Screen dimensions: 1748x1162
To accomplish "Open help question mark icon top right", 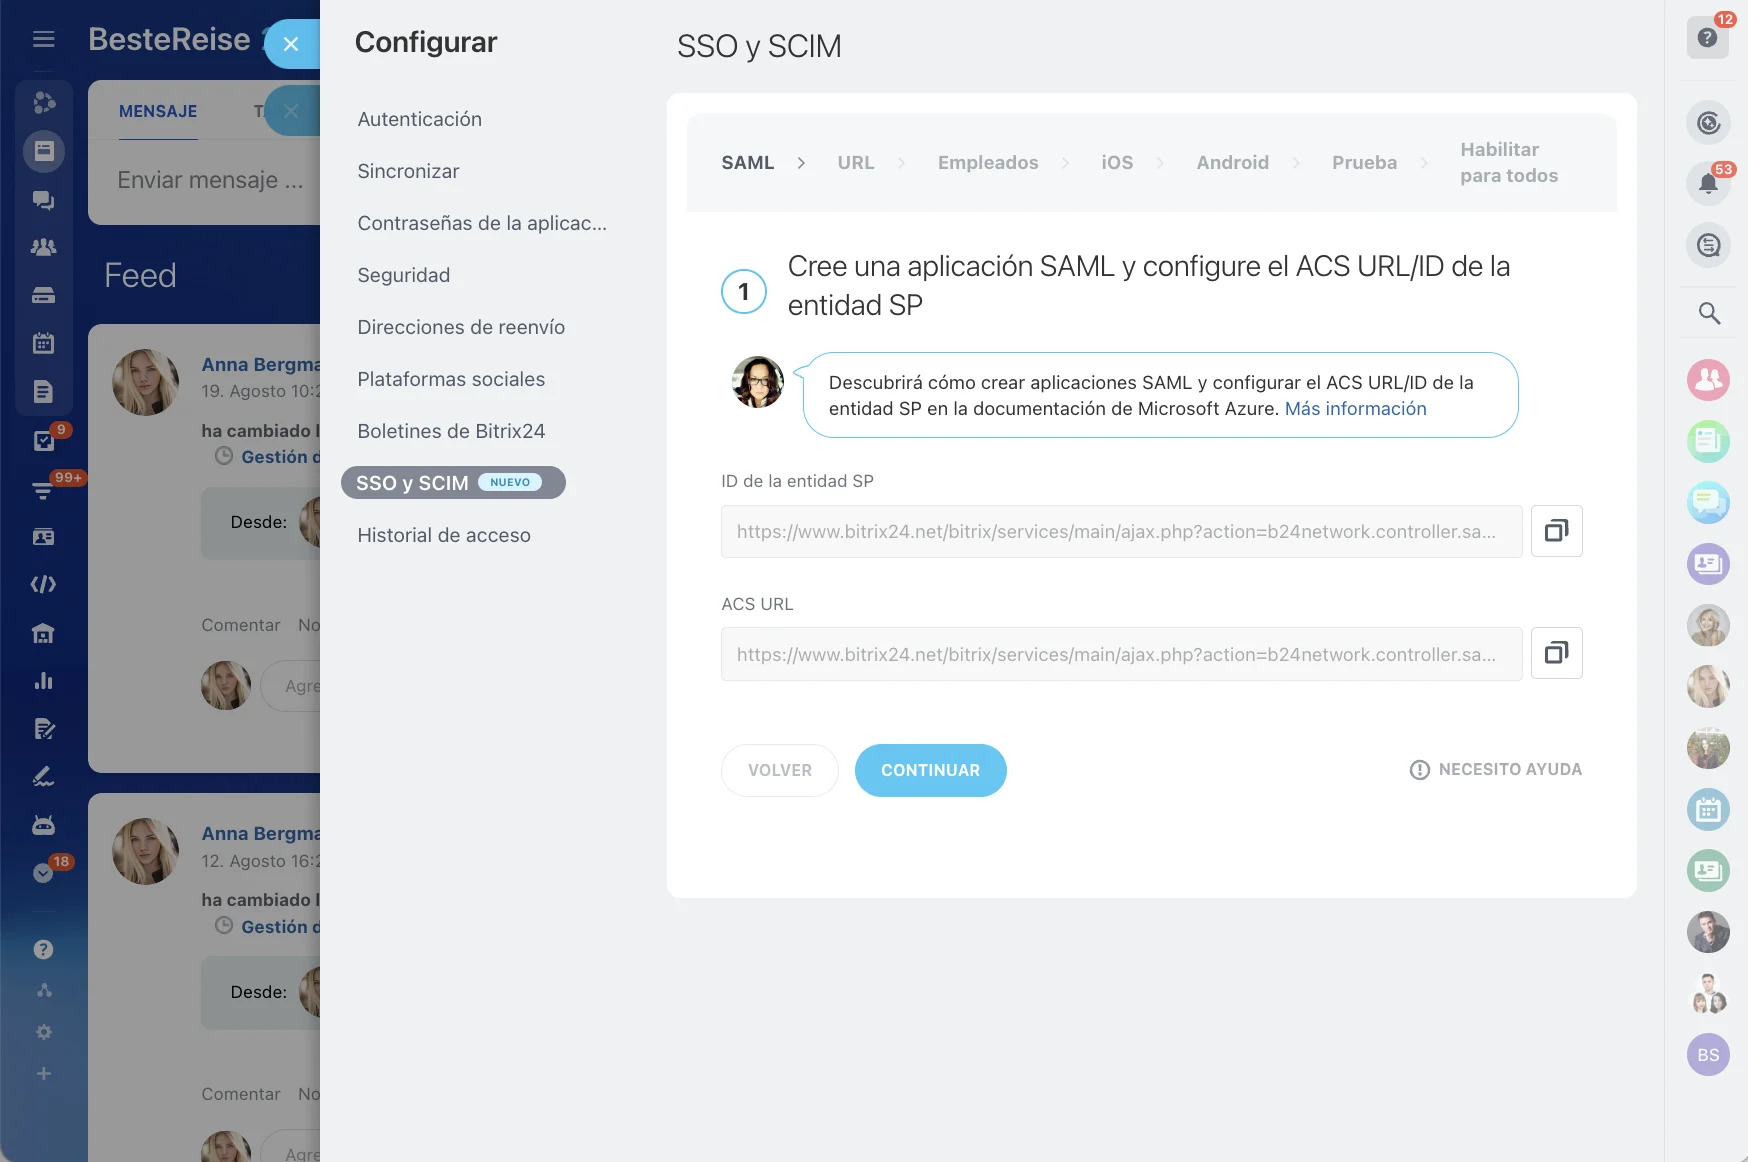I will [1707, 38].
